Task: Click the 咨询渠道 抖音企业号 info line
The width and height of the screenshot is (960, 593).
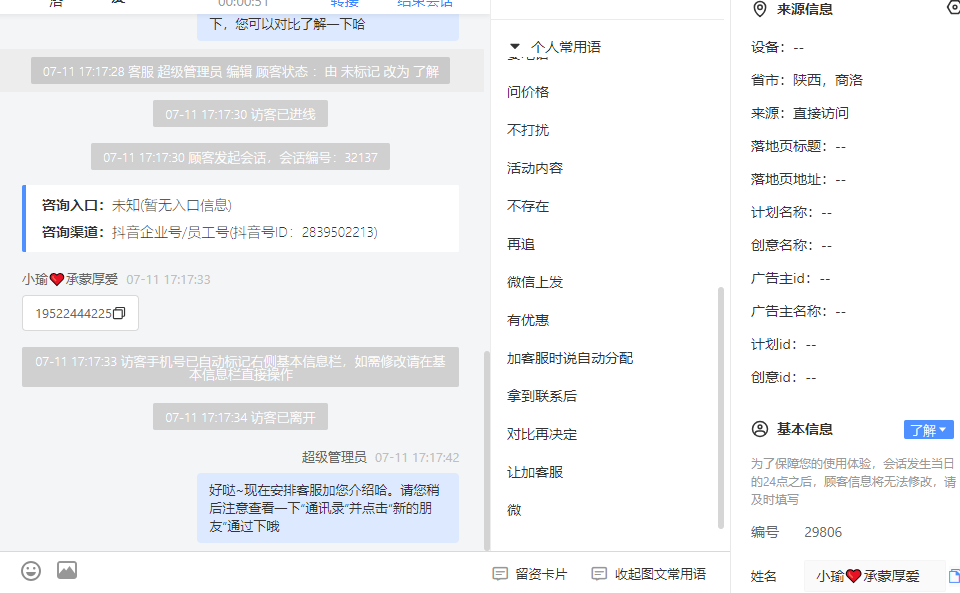Action: tap(209, 232)
